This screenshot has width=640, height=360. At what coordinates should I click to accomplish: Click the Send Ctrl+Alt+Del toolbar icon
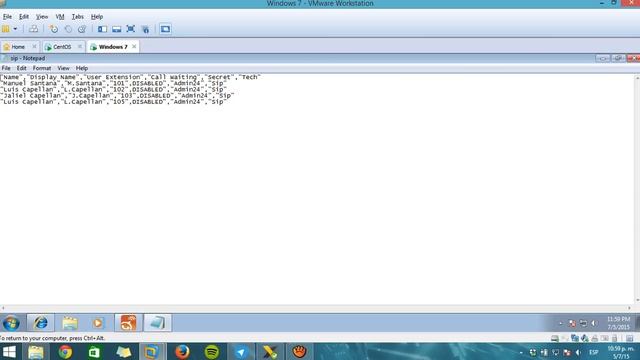pos(33,29)
